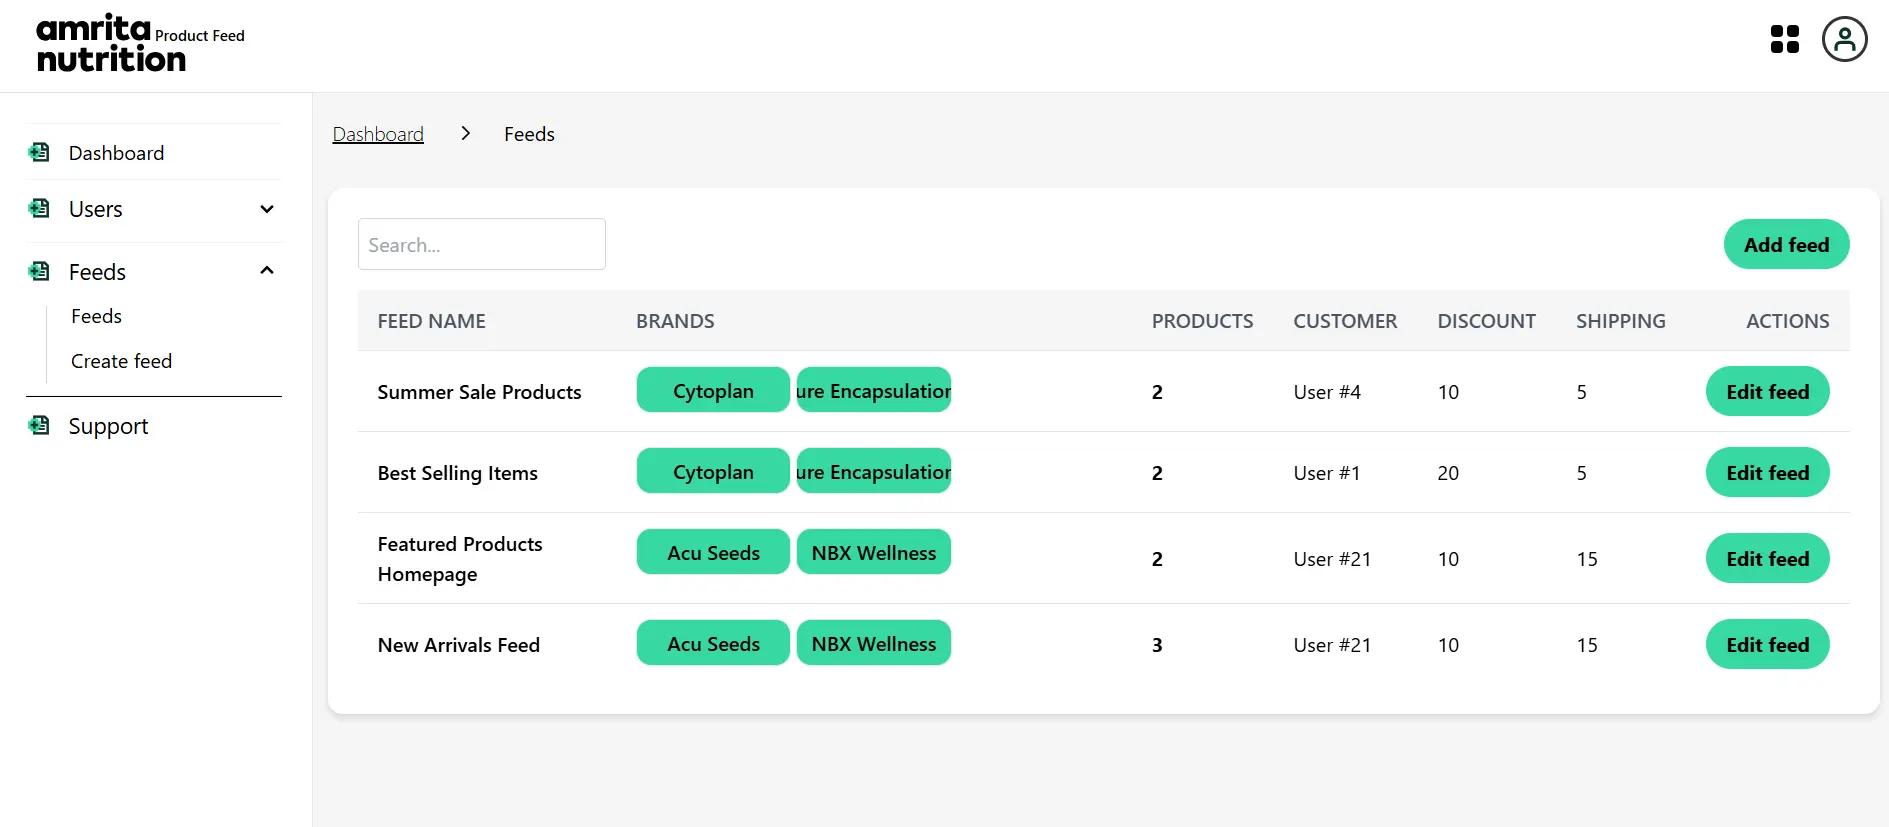Select the Featured Products Homepage feed name
This screenshot has height=827, width=1889.
pyautogui.click(x=460, y=559)
